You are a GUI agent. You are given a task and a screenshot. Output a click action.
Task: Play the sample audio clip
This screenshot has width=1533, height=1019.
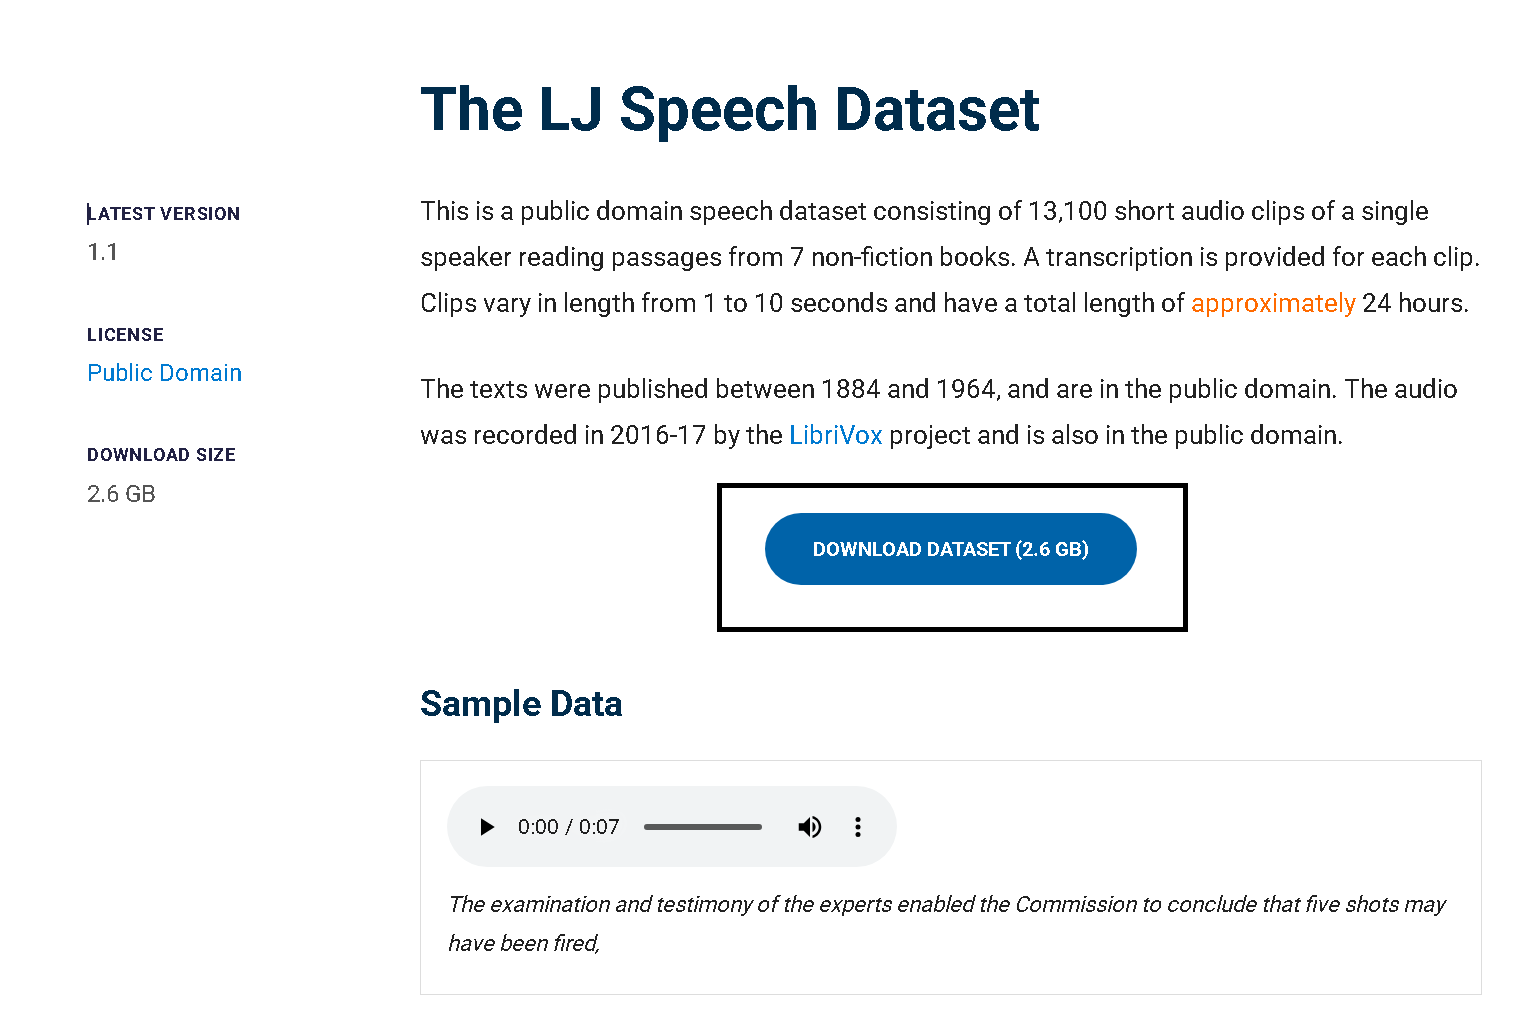coord(487,827)
